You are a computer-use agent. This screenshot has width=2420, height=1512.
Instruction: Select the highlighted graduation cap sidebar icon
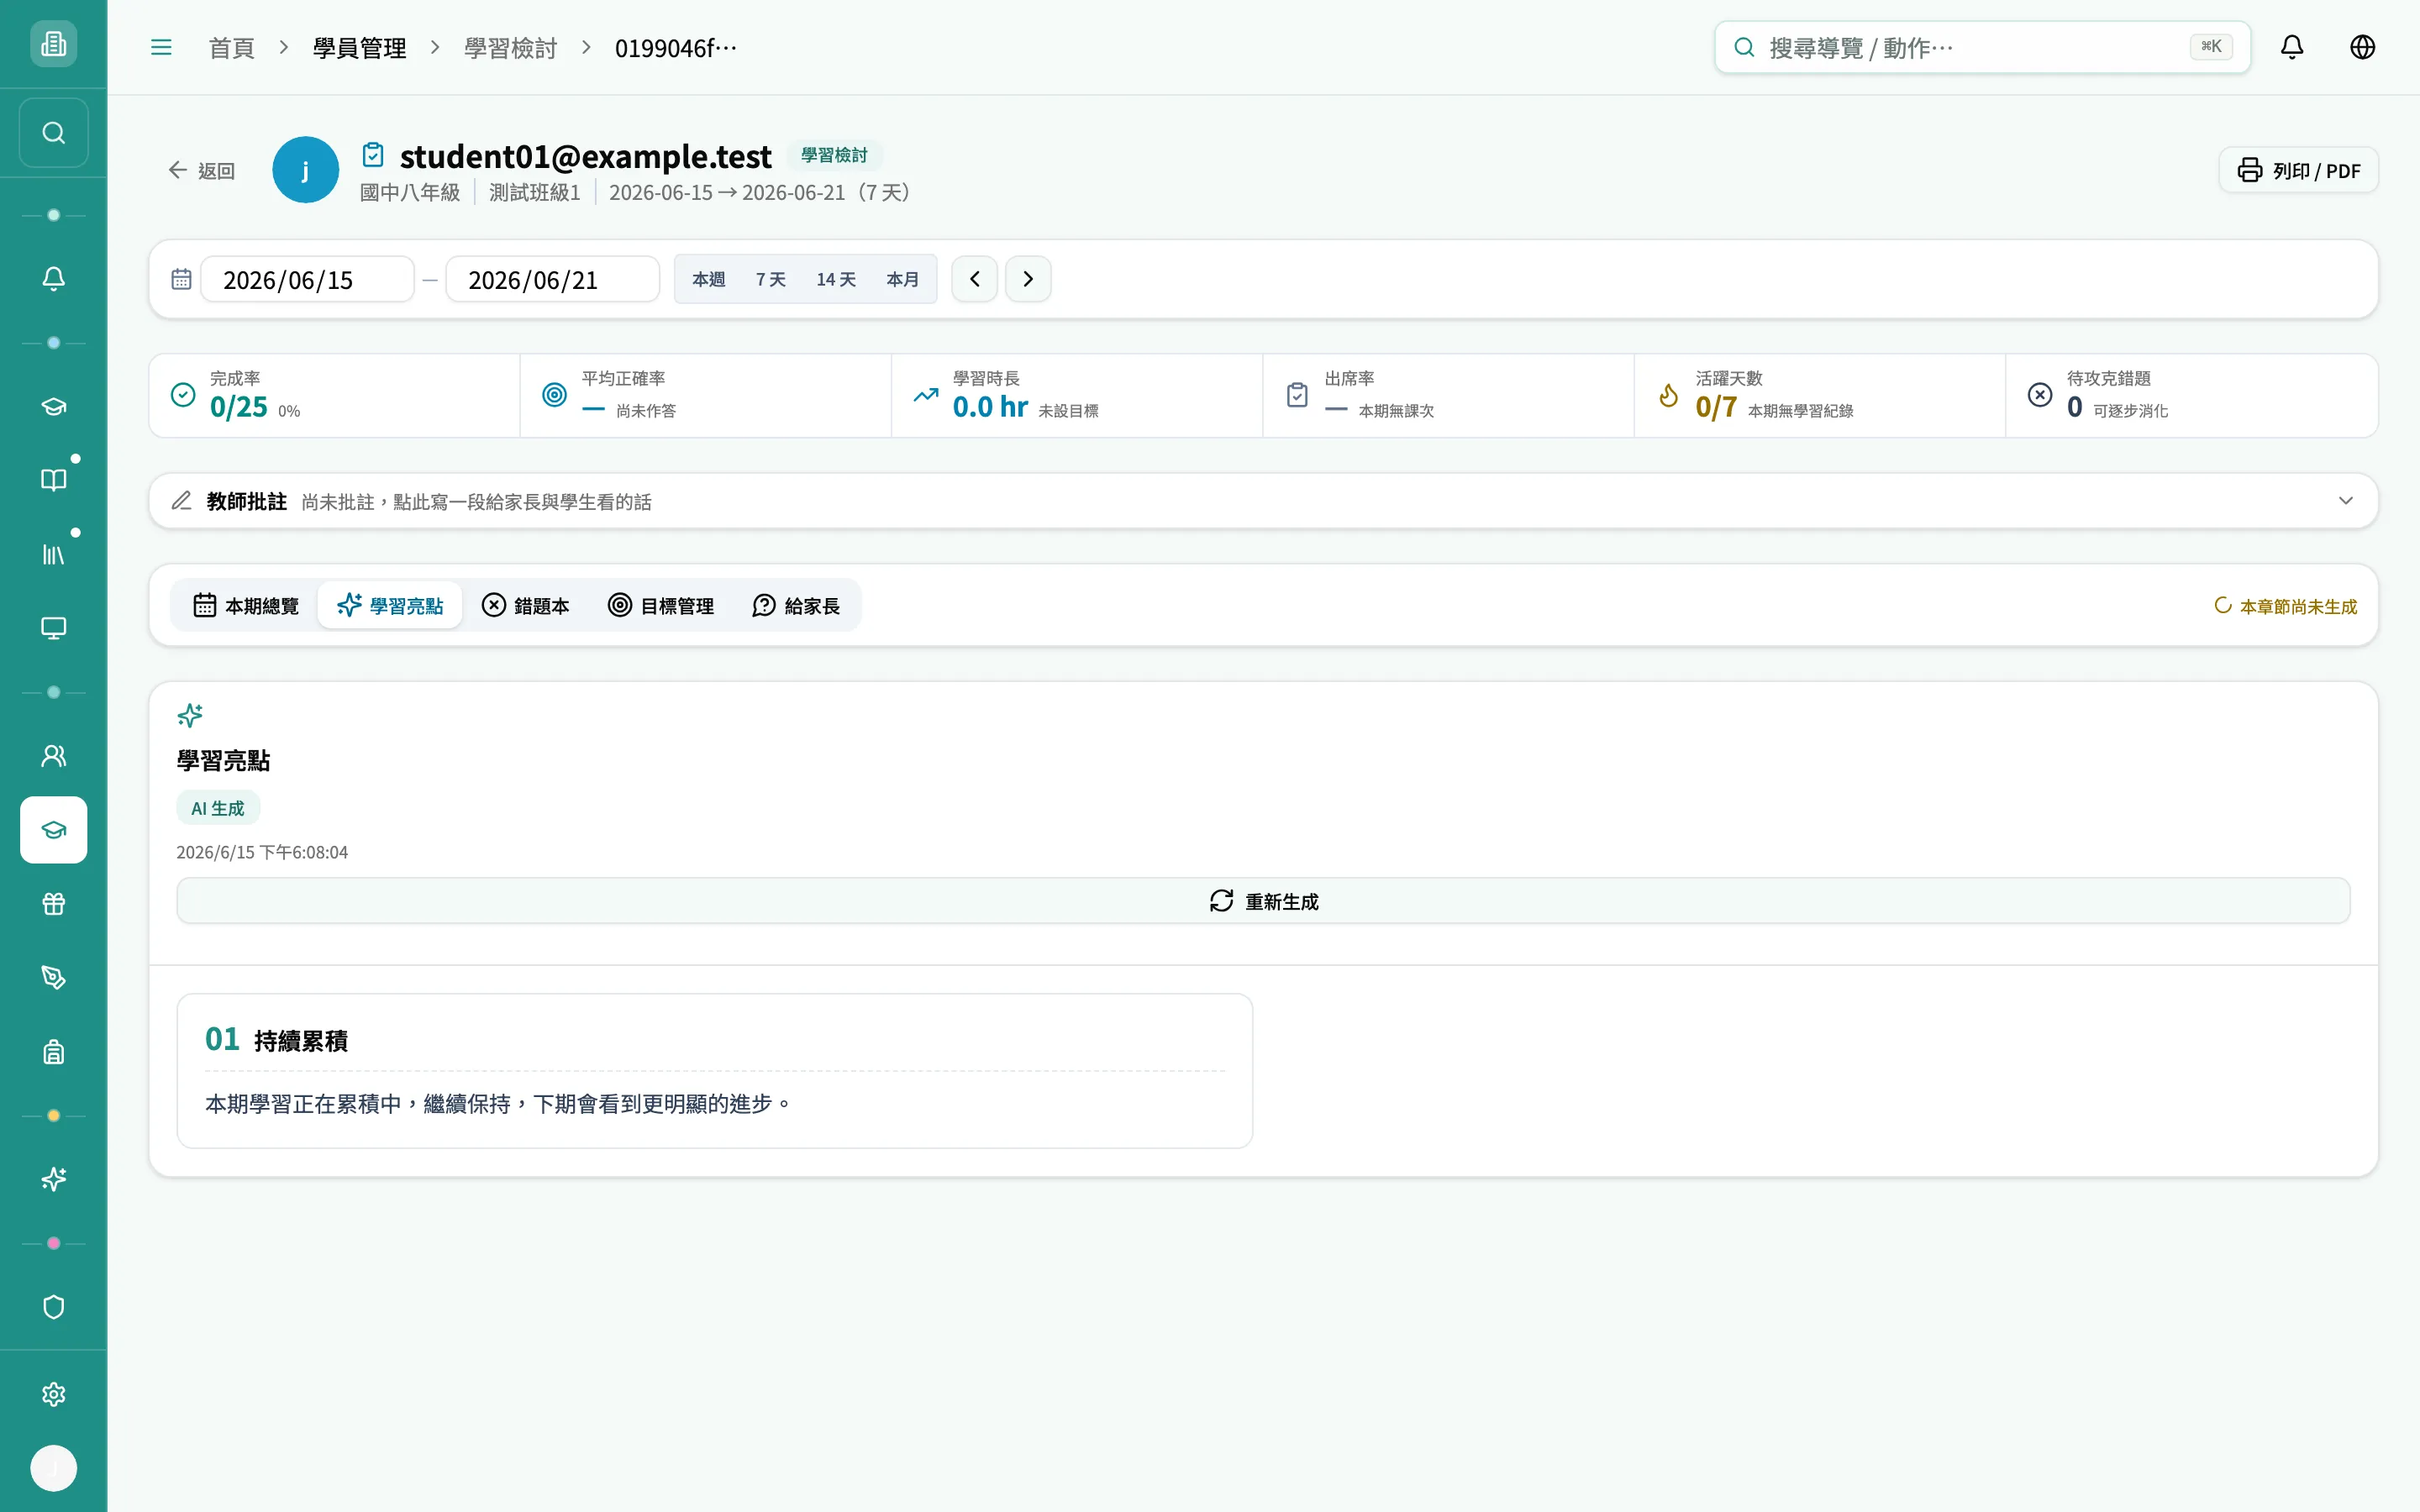pos(53,830)
